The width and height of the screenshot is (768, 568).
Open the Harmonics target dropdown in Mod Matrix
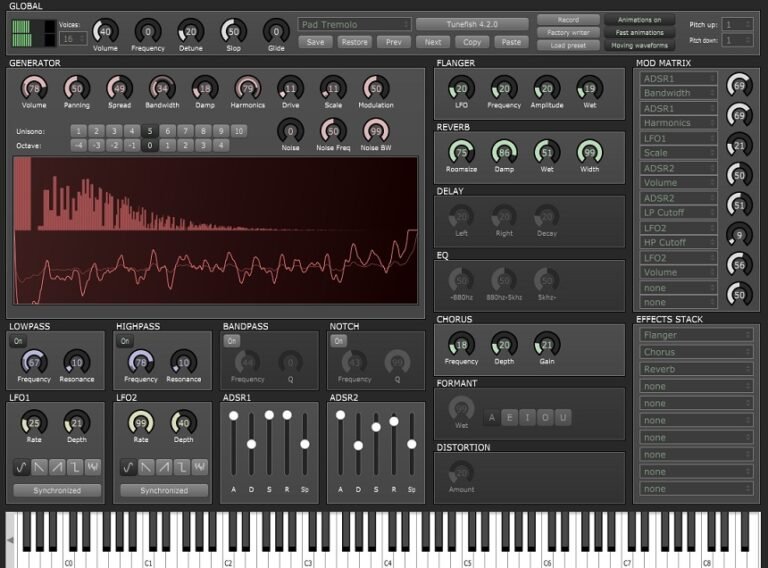tap(678, 123)
